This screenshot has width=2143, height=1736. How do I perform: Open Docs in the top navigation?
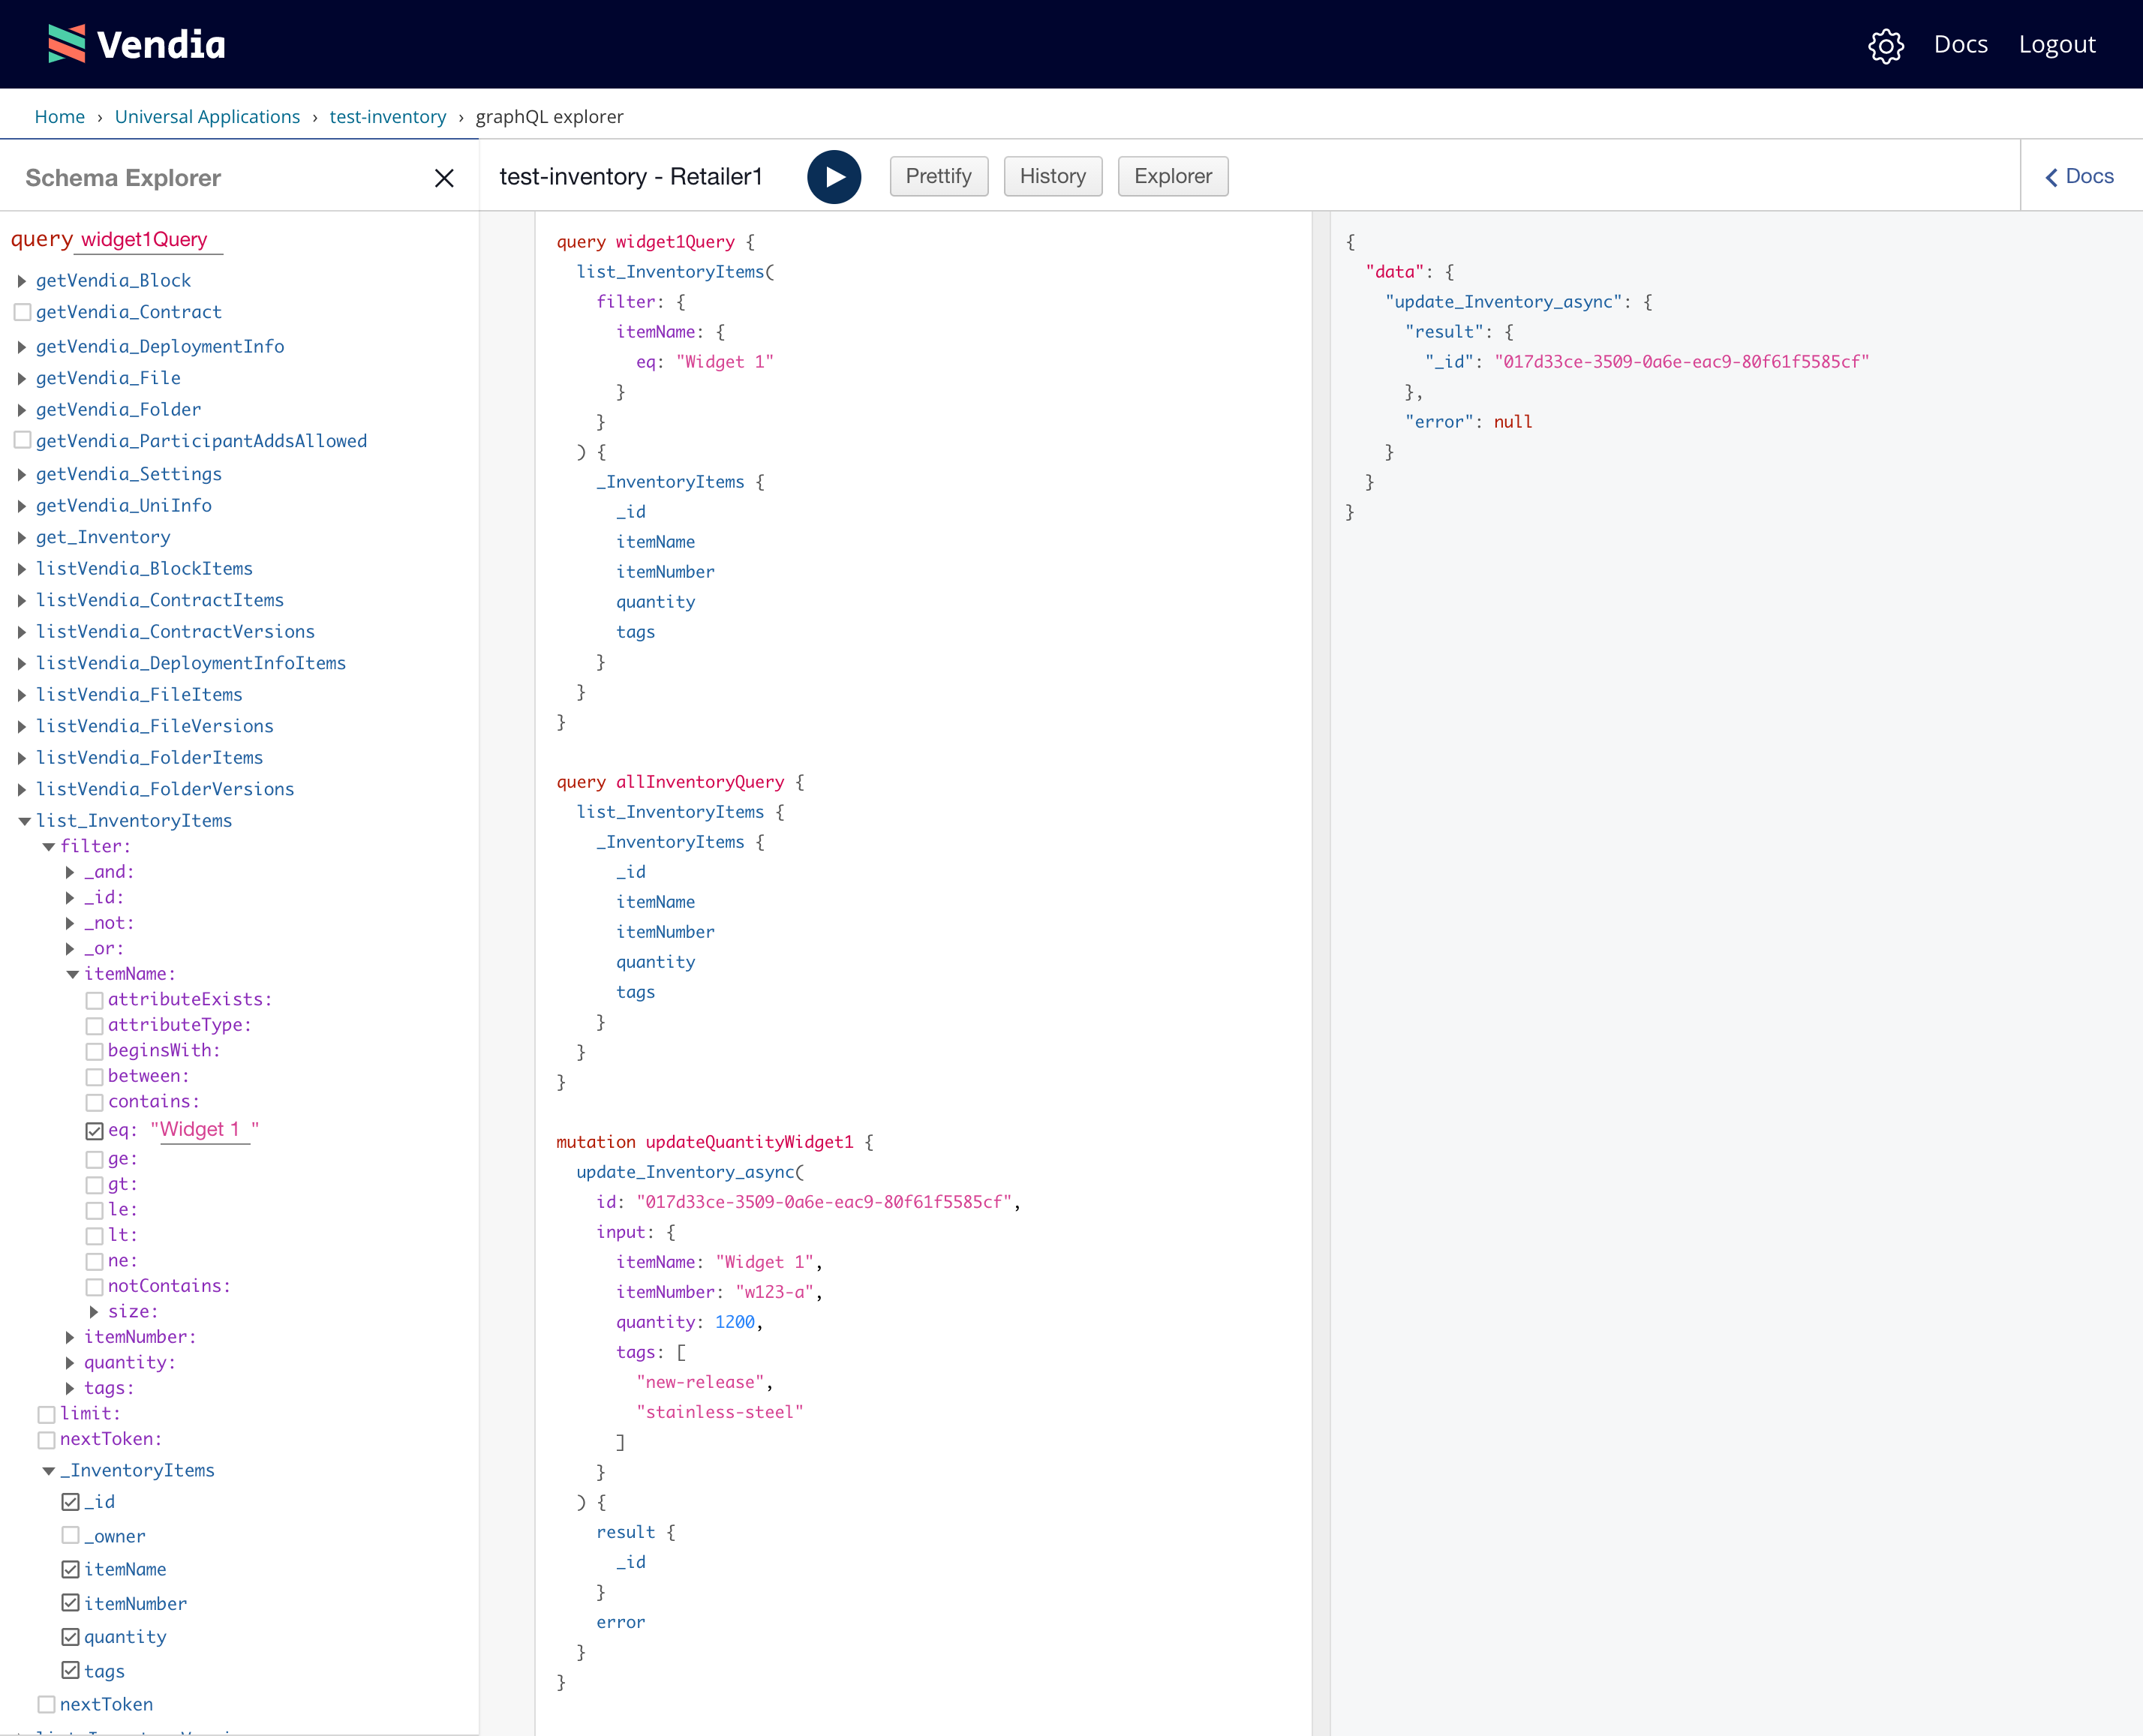click(x=1960, y=44)
